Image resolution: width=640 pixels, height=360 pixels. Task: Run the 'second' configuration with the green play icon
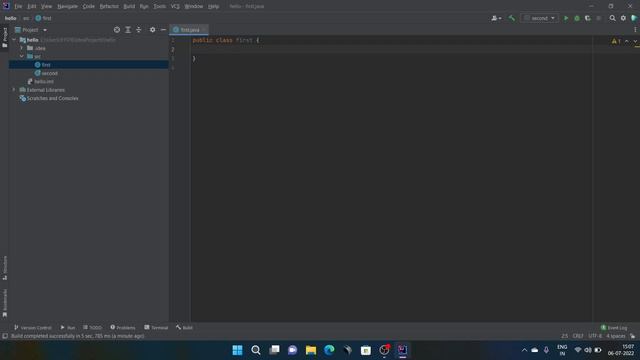(566, 18)
